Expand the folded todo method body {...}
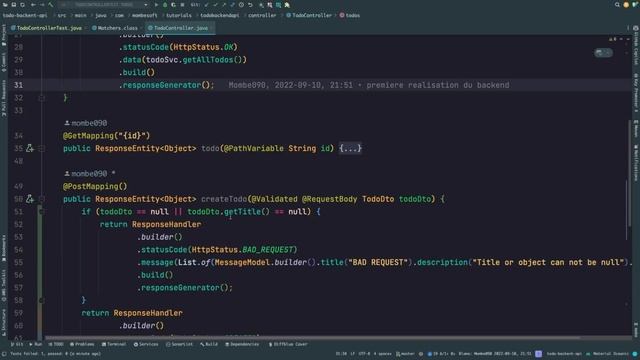Screen dimensions: 640x360 (x=350, y=148)
